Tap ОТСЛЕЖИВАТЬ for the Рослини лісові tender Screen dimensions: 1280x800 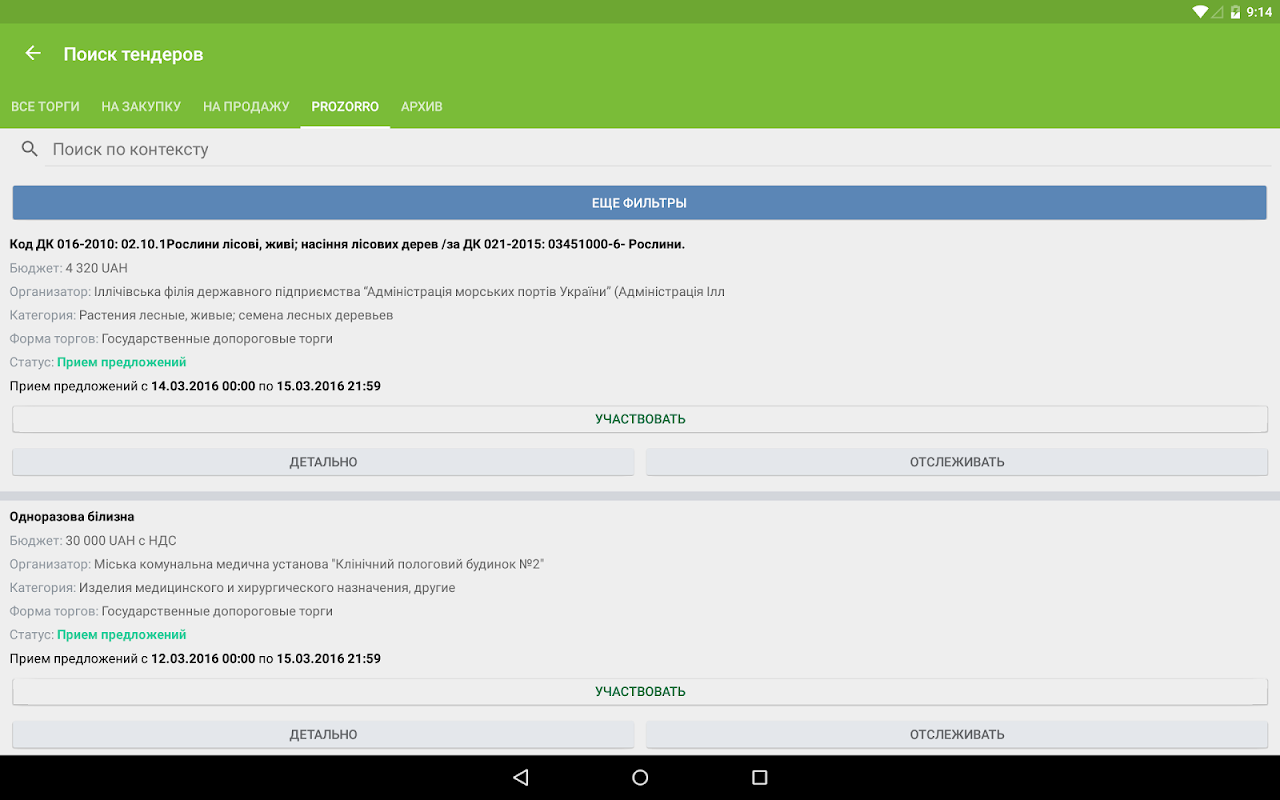coord(957,462)
